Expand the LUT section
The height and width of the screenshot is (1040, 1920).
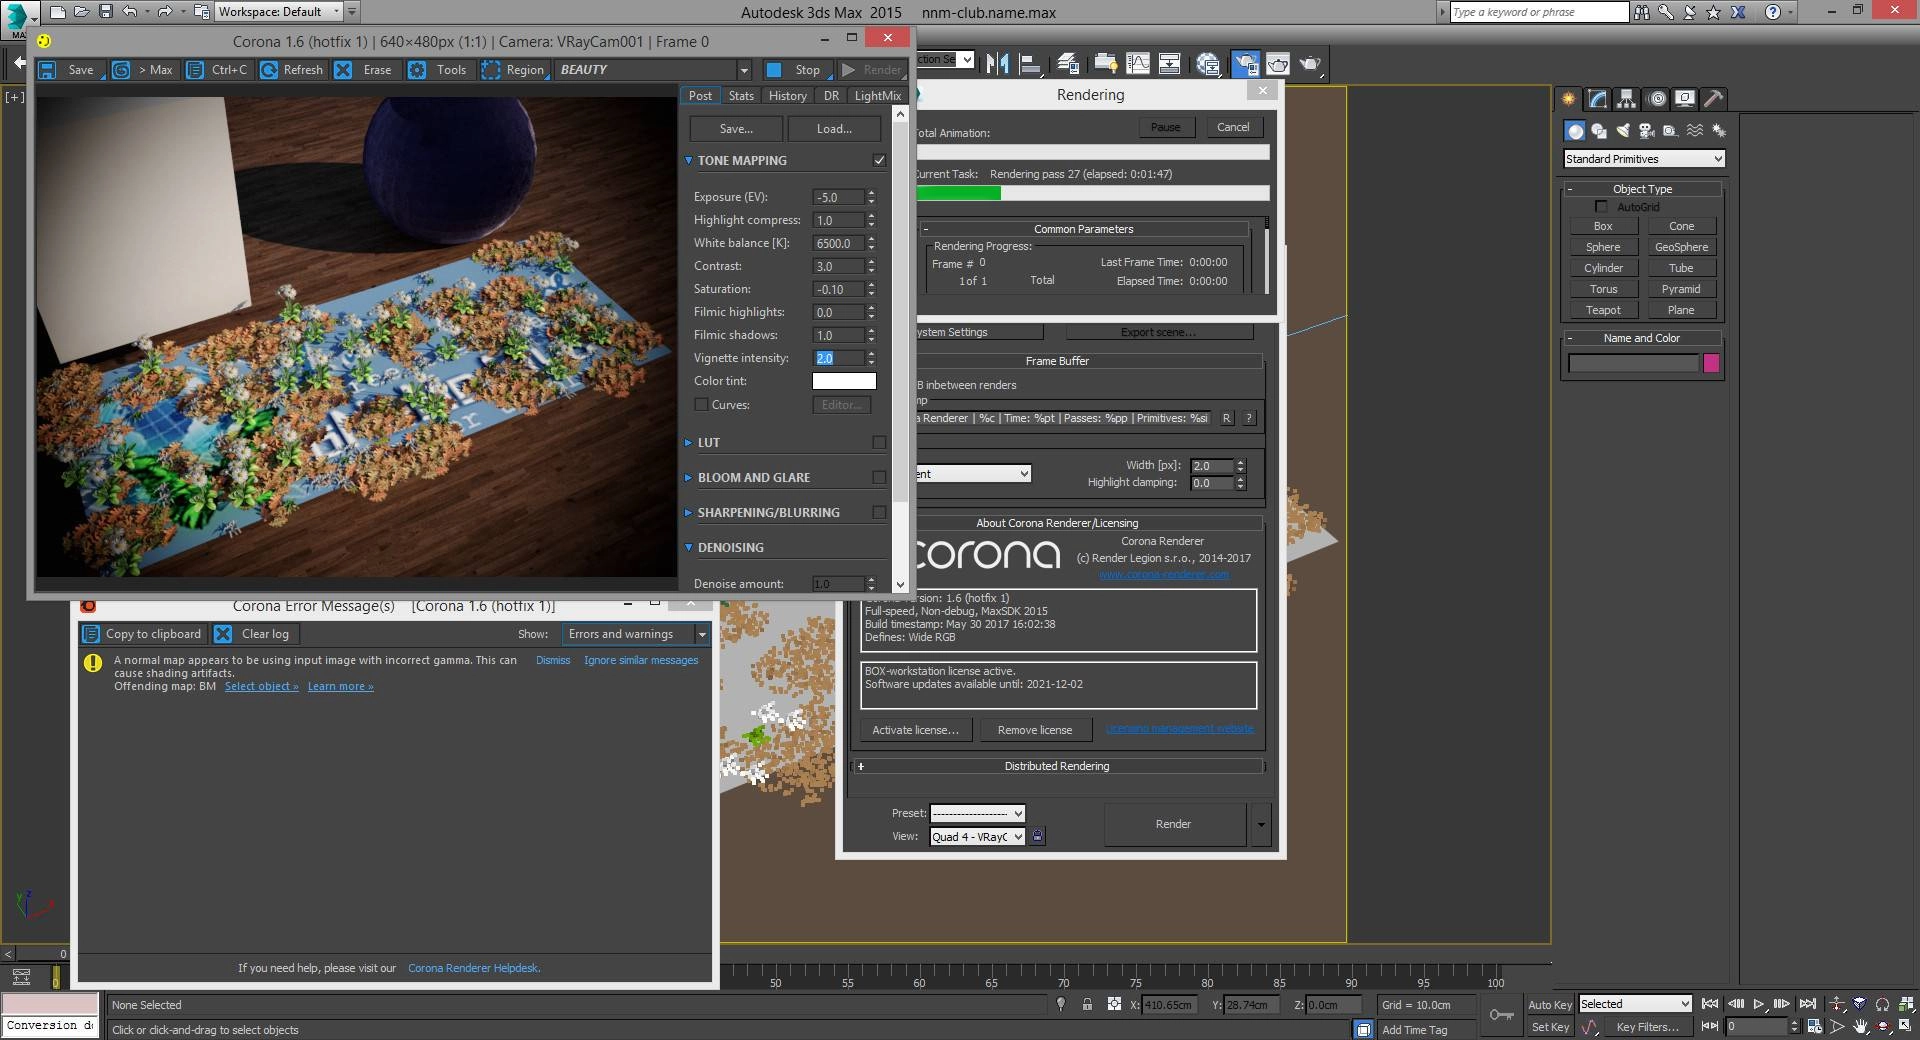(688, 442)
